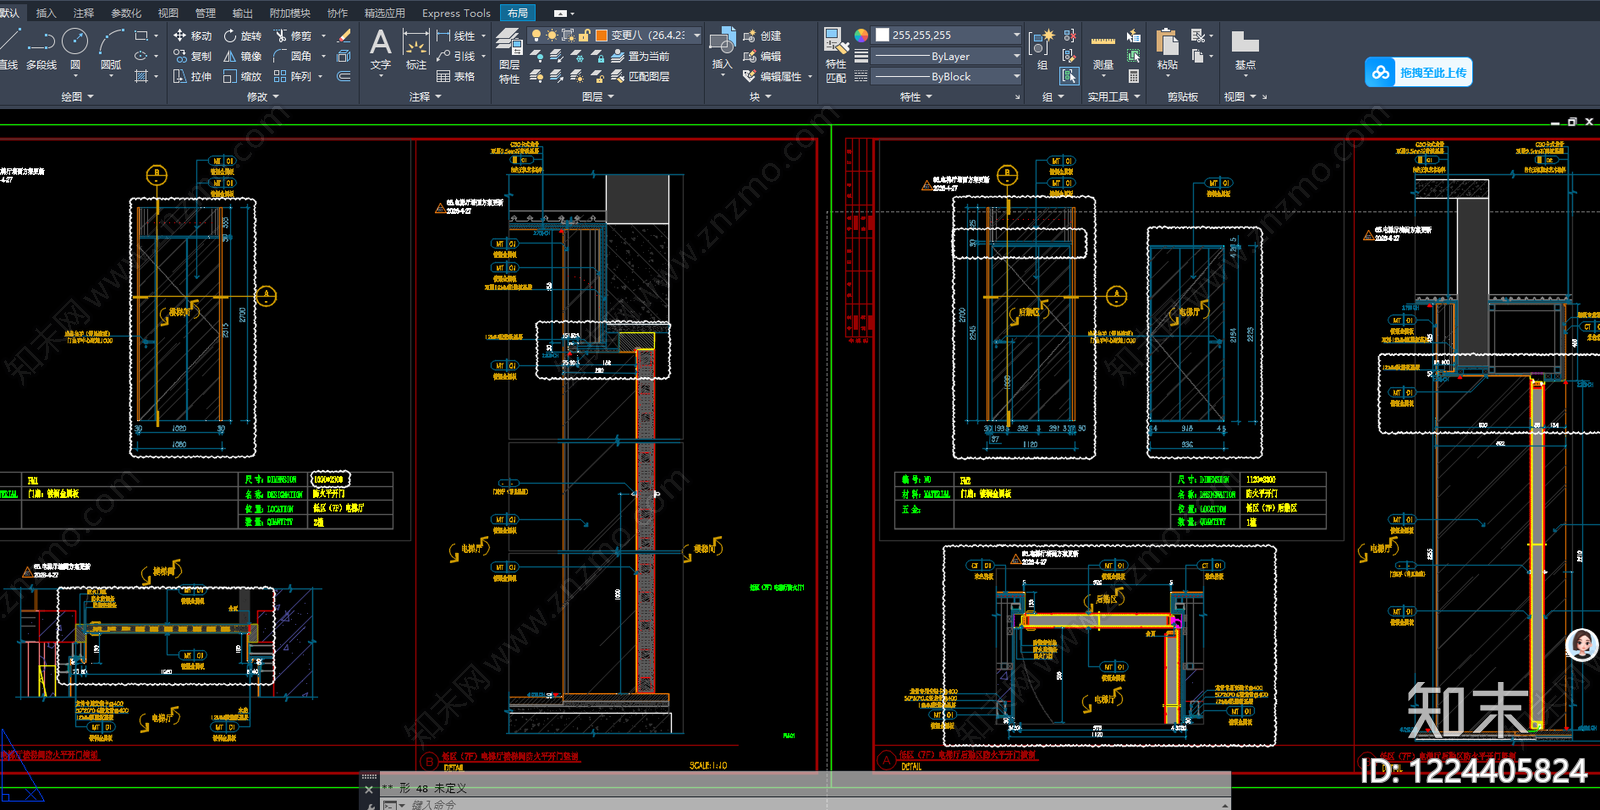Open the ByLayer lineweight dropdown
Image resolution: width=1600 pixels, height=810 pixels.
click(948, 56)
